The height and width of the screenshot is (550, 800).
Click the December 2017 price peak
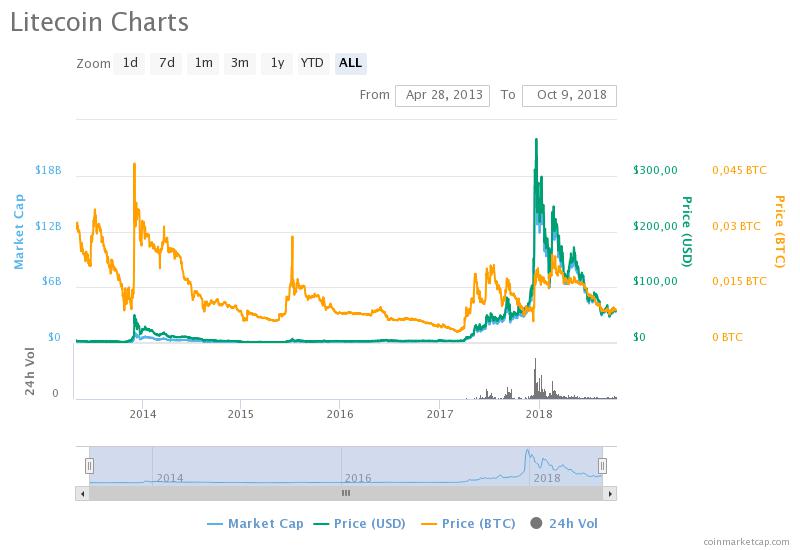pos(537,140)
